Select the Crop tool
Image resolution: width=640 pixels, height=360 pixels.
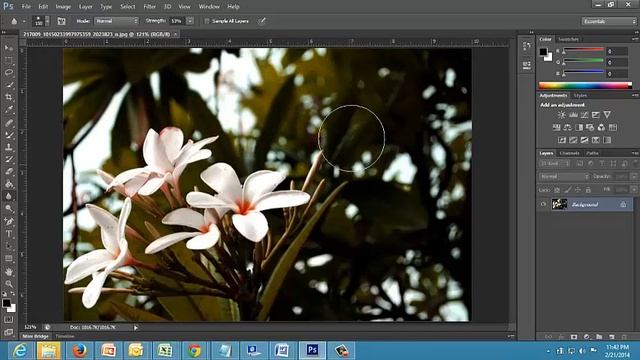tap(9, 97)
